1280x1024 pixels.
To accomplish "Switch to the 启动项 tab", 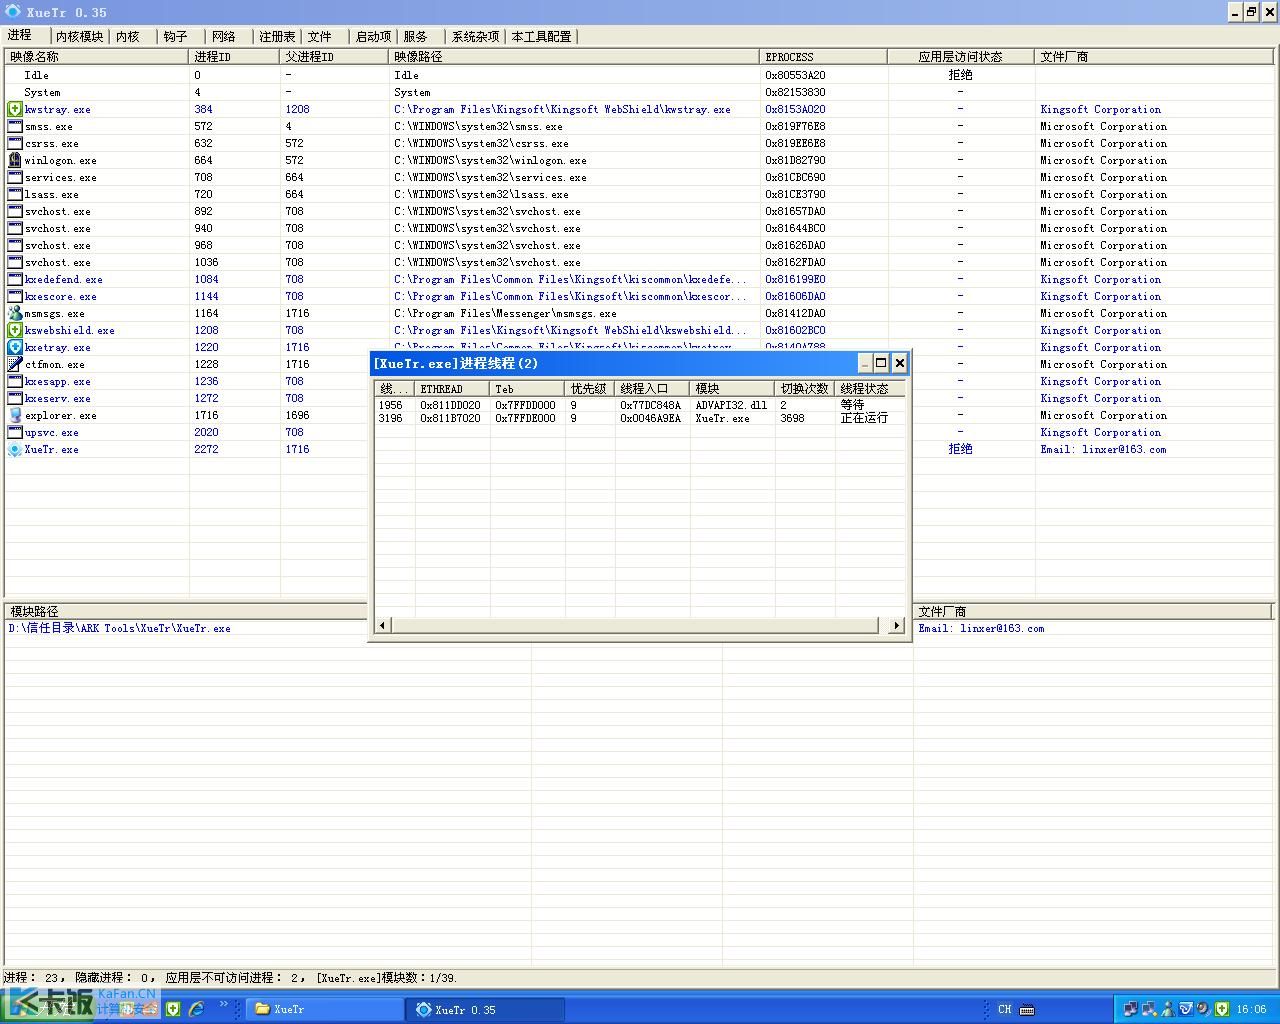I will 373,36.
